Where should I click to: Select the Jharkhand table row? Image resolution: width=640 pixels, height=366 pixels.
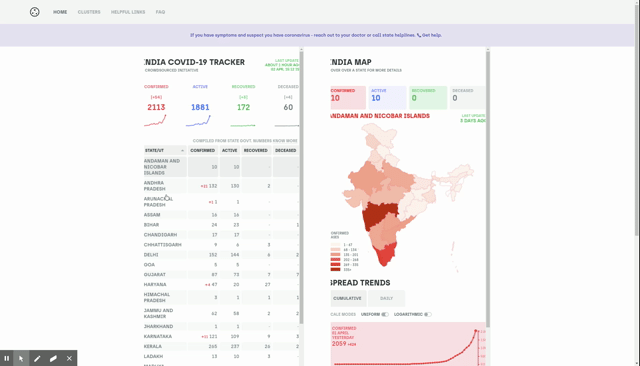(222, 326)
